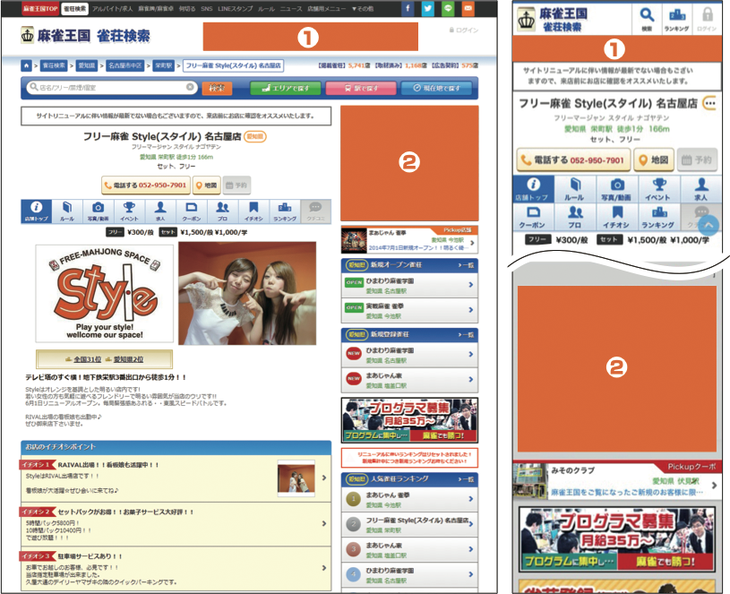Tap the 検索 magnifier icon in mobile header
This screenshot has height=594, width=730.
(x=647, y=20)
